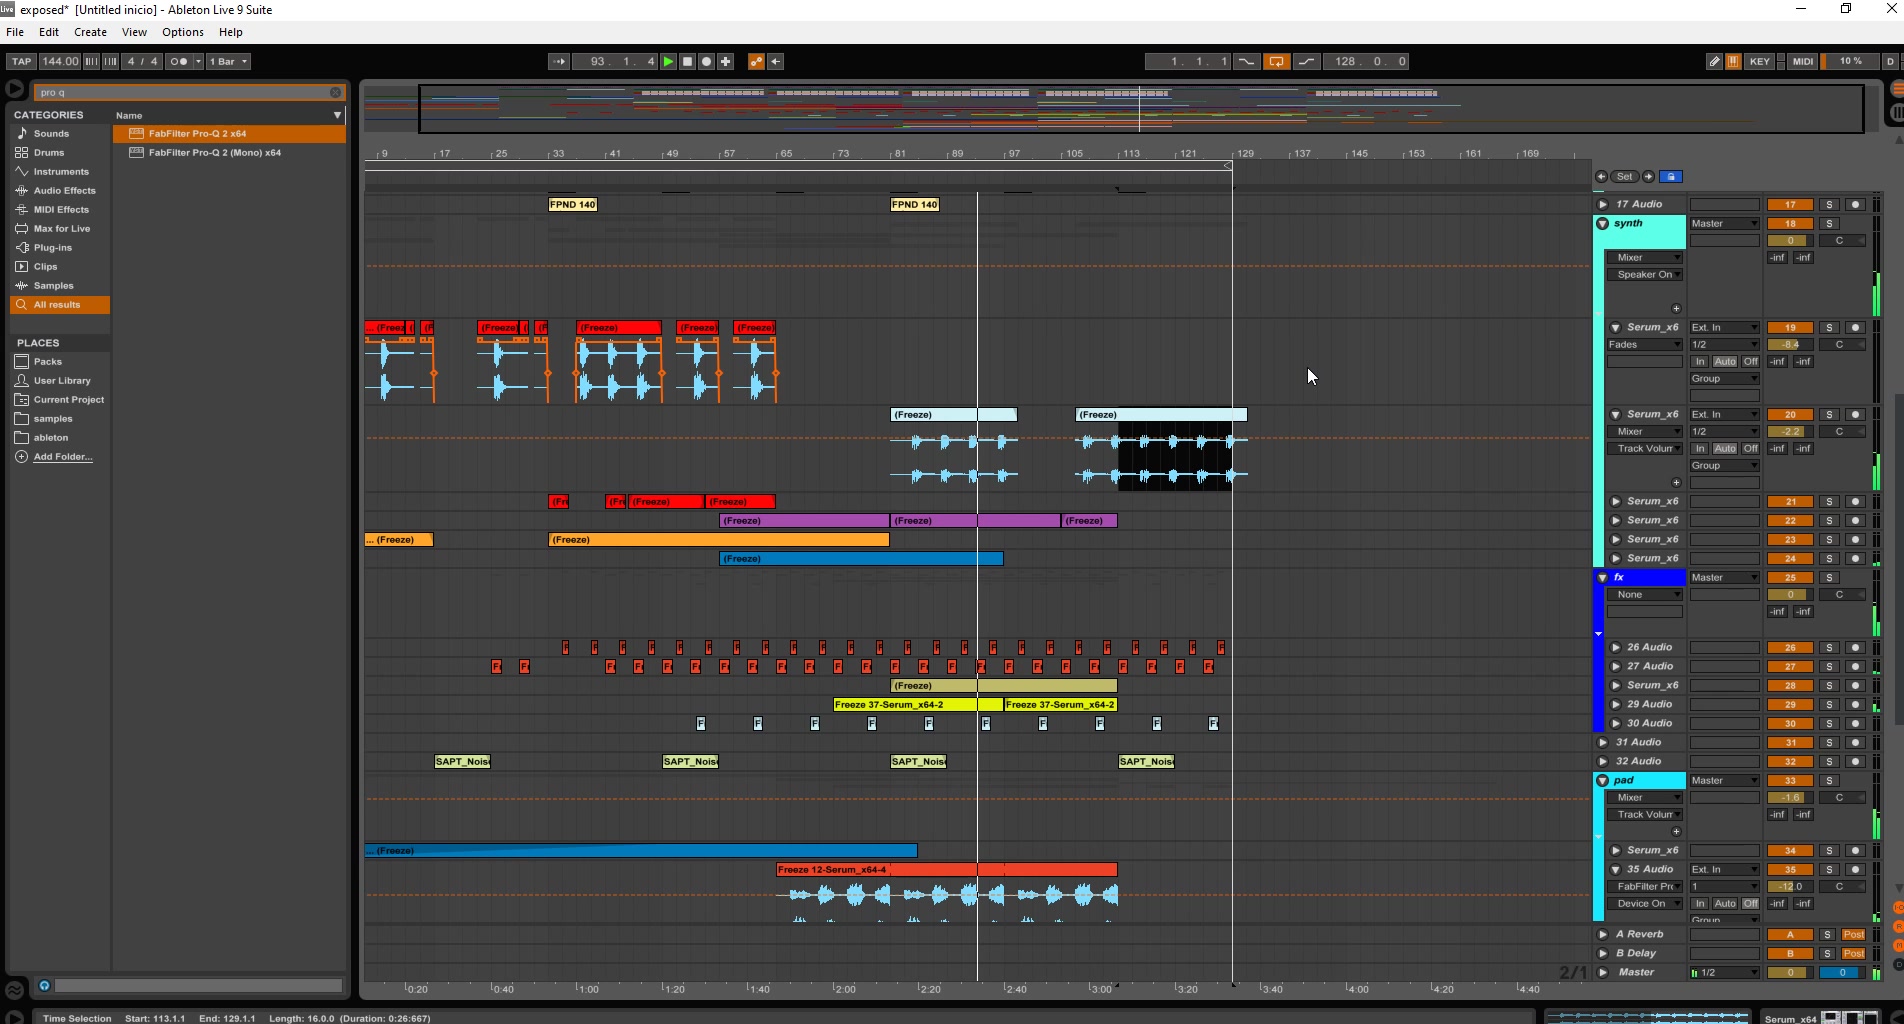Unfold the 35 Audio track

tap(1616, 870)
